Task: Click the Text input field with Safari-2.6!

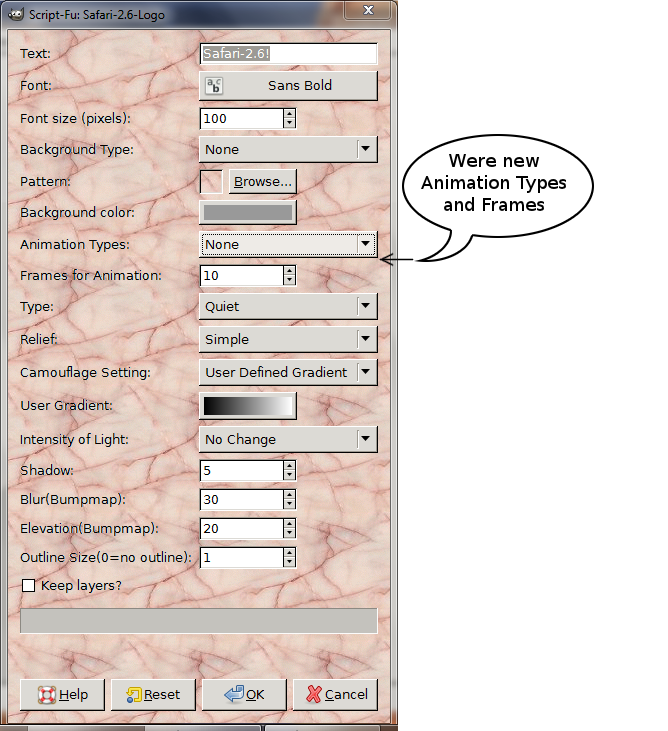Action: [288, 54]
